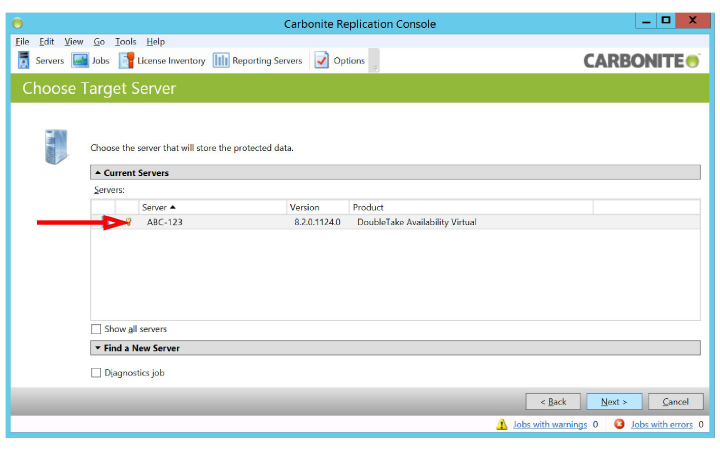Maximize the Carbonite Replication Console window
Viewport: 720px width, 456px height.
666,21
